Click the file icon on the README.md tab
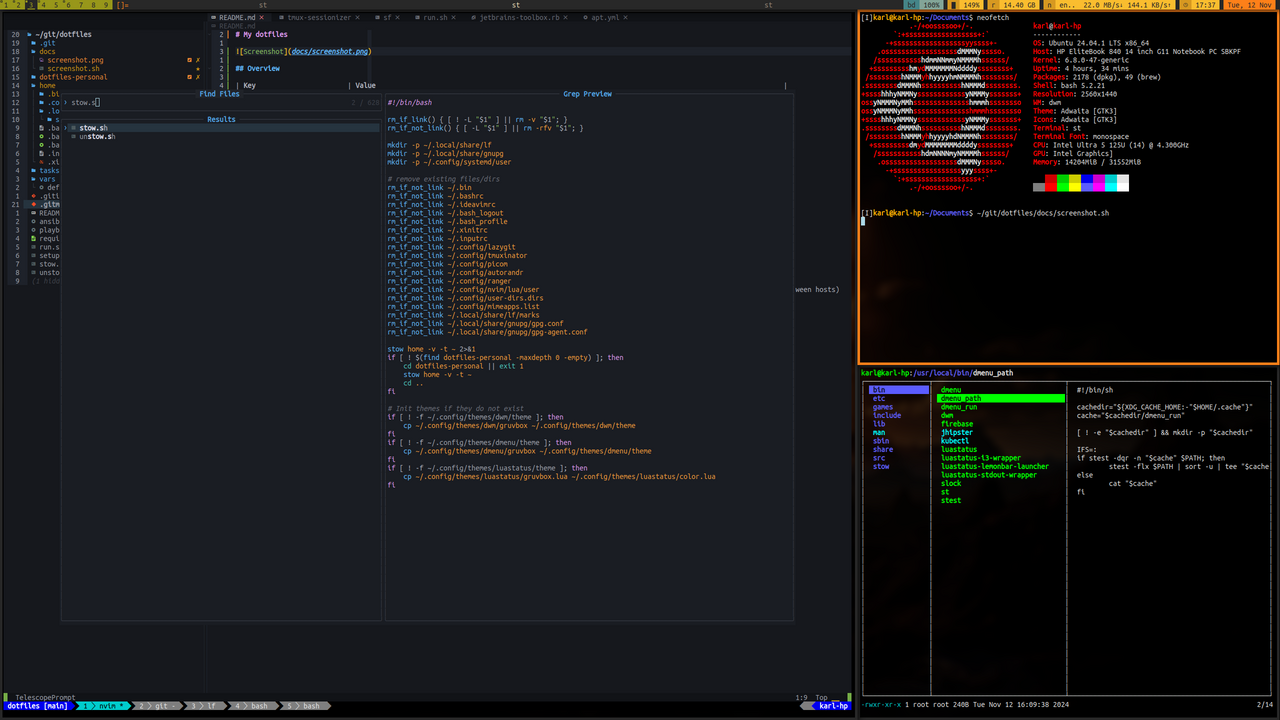1280x720 pixels. point(213,17)
